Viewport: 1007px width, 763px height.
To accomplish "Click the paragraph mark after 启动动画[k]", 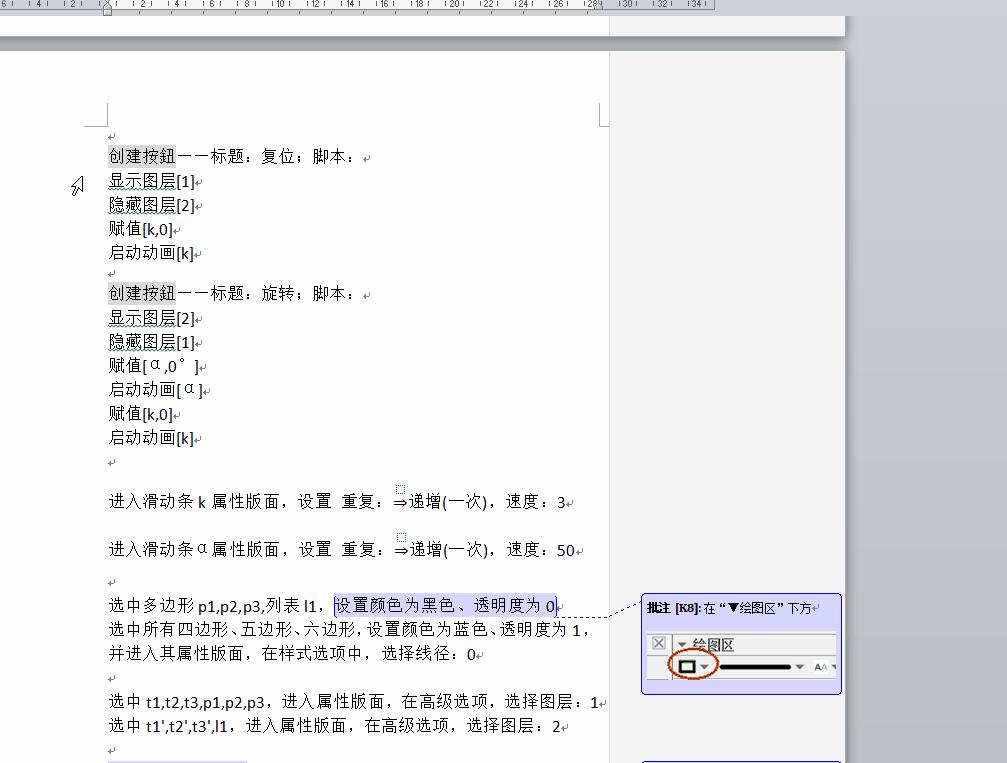I will pos(197,437).
